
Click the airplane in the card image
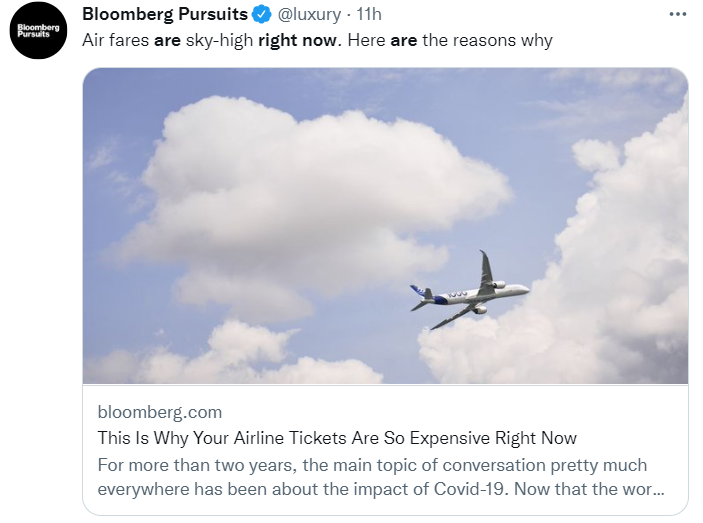[469, 290]
